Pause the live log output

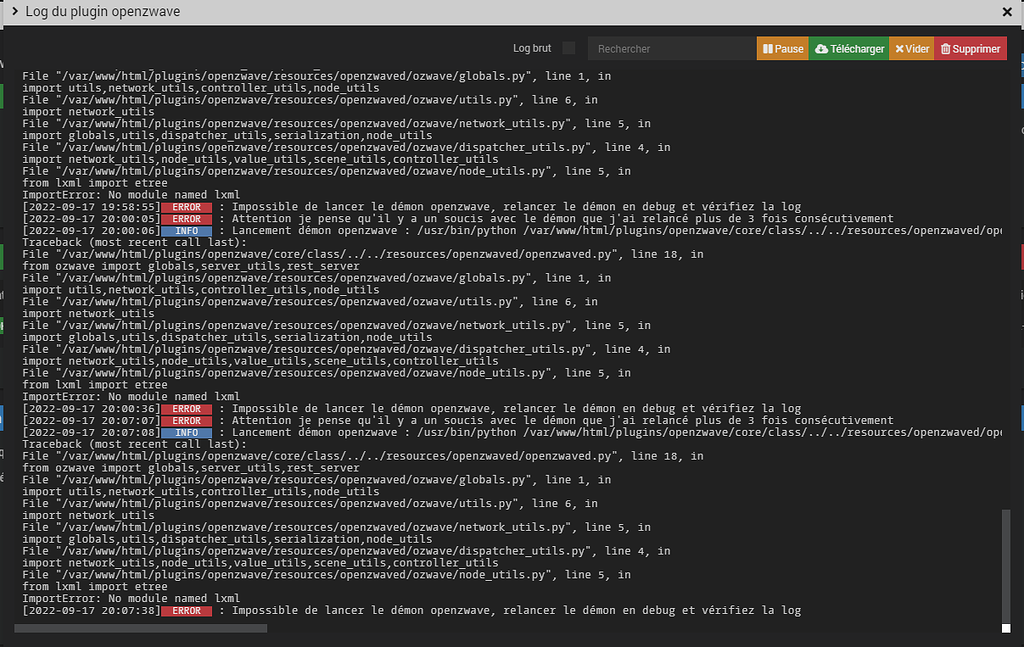[x=782, y=47]
